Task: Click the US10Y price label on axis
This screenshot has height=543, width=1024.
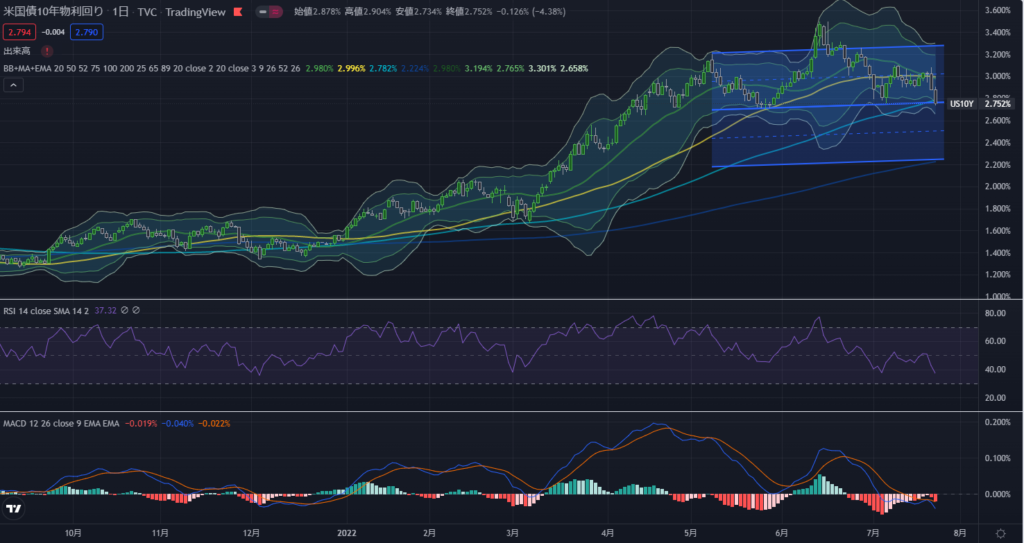Action: pos(961,104)
